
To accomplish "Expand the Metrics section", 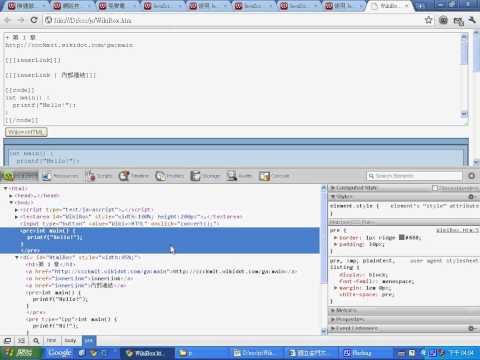I will (x=343, y=311).
